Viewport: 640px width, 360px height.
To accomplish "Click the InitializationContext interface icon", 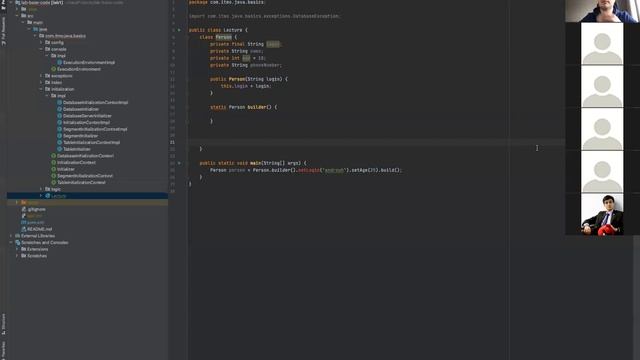I will 53,162.
